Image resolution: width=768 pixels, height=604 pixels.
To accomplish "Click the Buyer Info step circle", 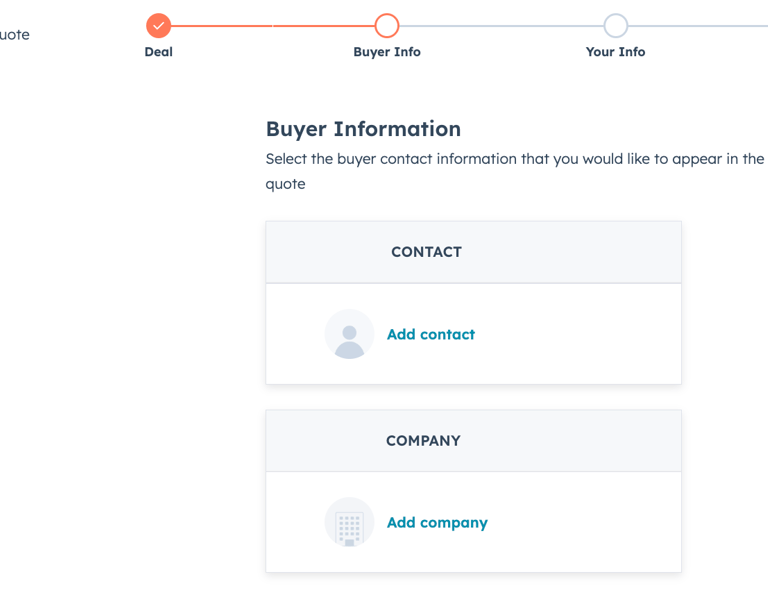I will pos(387,26).
